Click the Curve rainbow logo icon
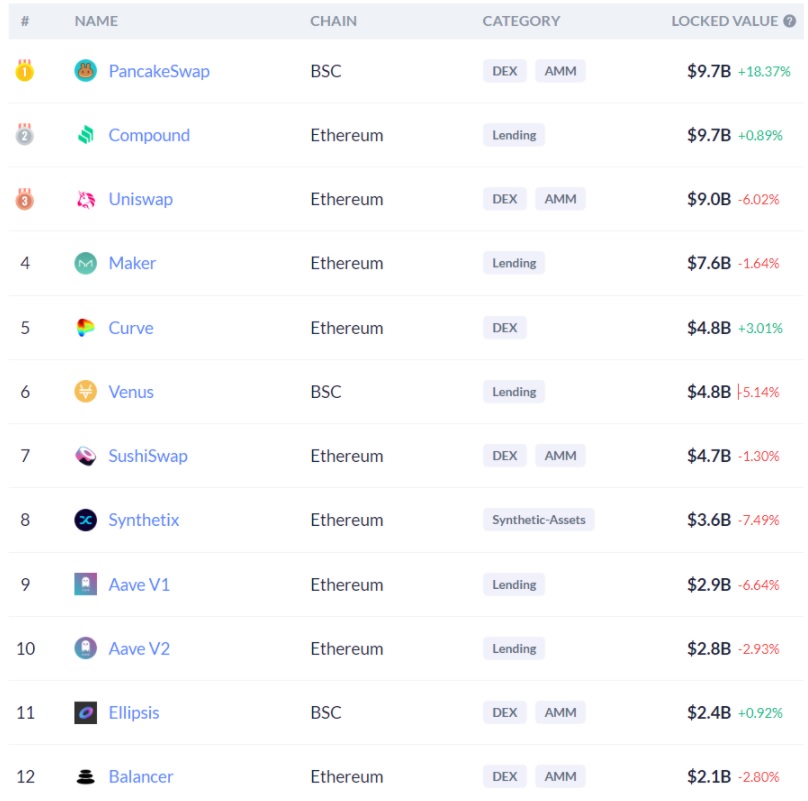The image size is (808, 801). pos(86,327)
